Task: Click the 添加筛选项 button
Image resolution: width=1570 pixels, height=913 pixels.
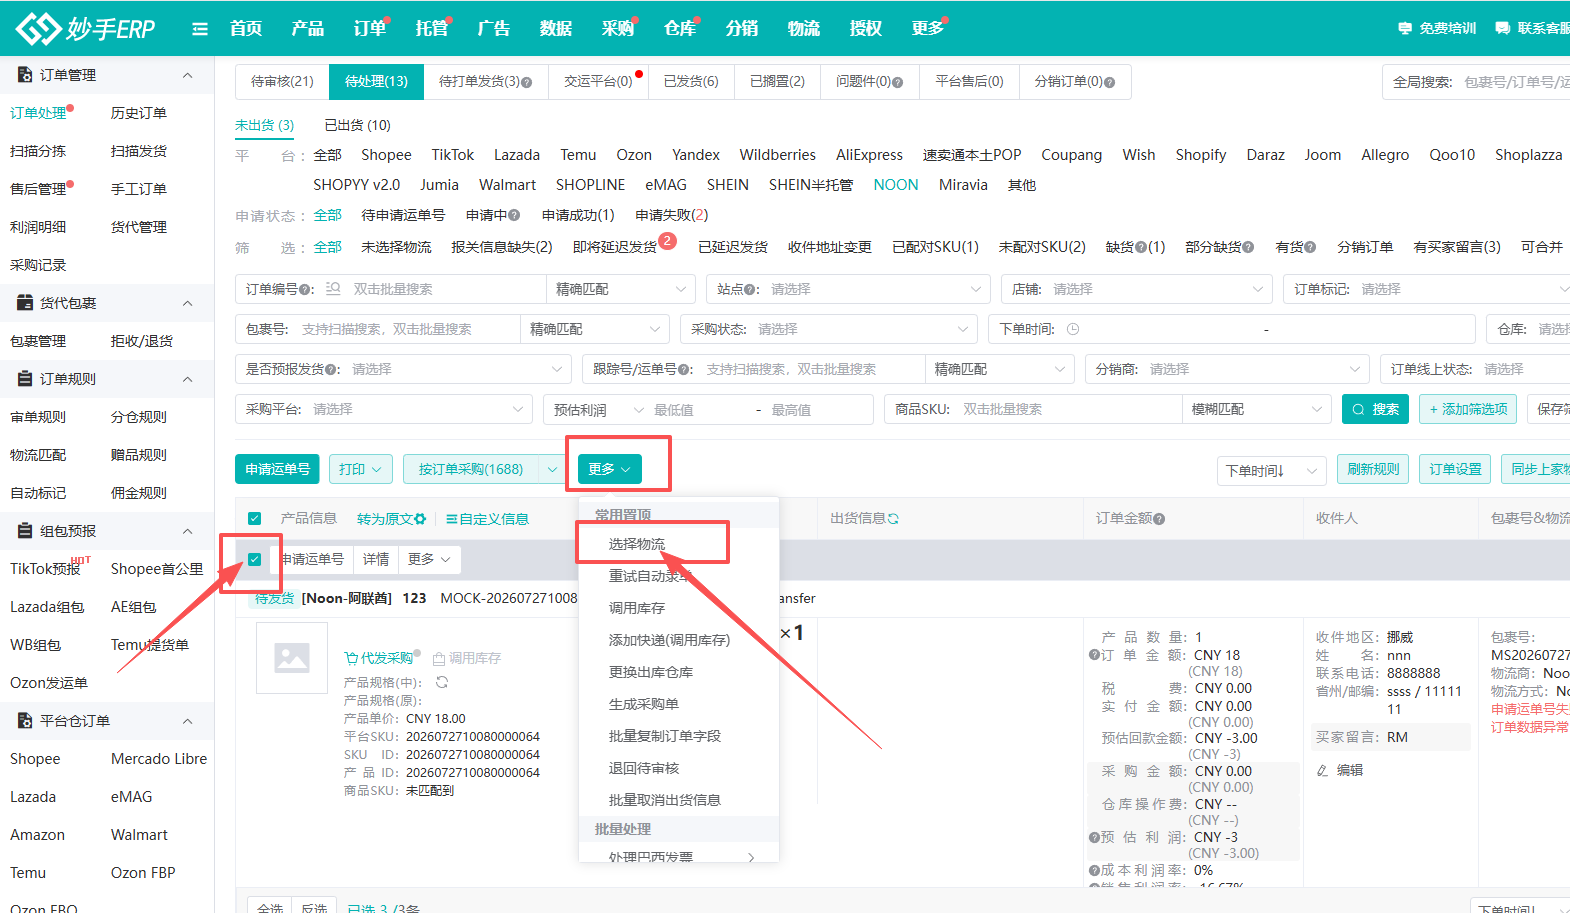Action: tap(1468, 409)
